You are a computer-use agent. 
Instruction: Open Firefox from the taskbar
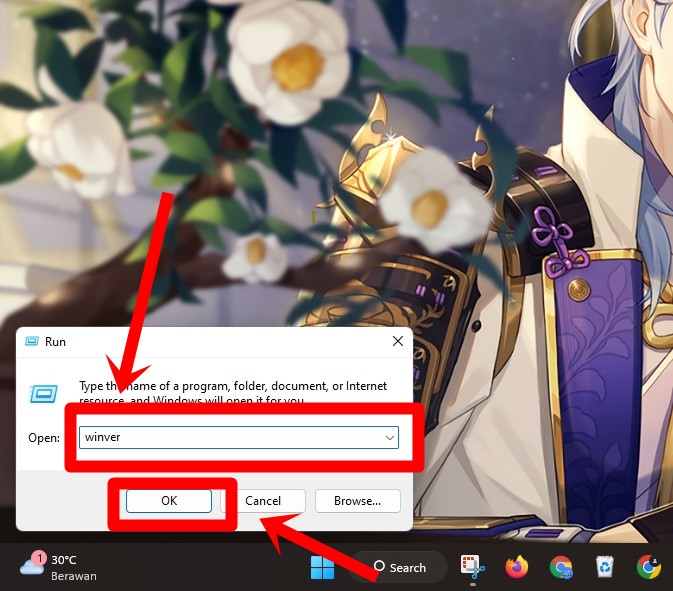point(517,567)
